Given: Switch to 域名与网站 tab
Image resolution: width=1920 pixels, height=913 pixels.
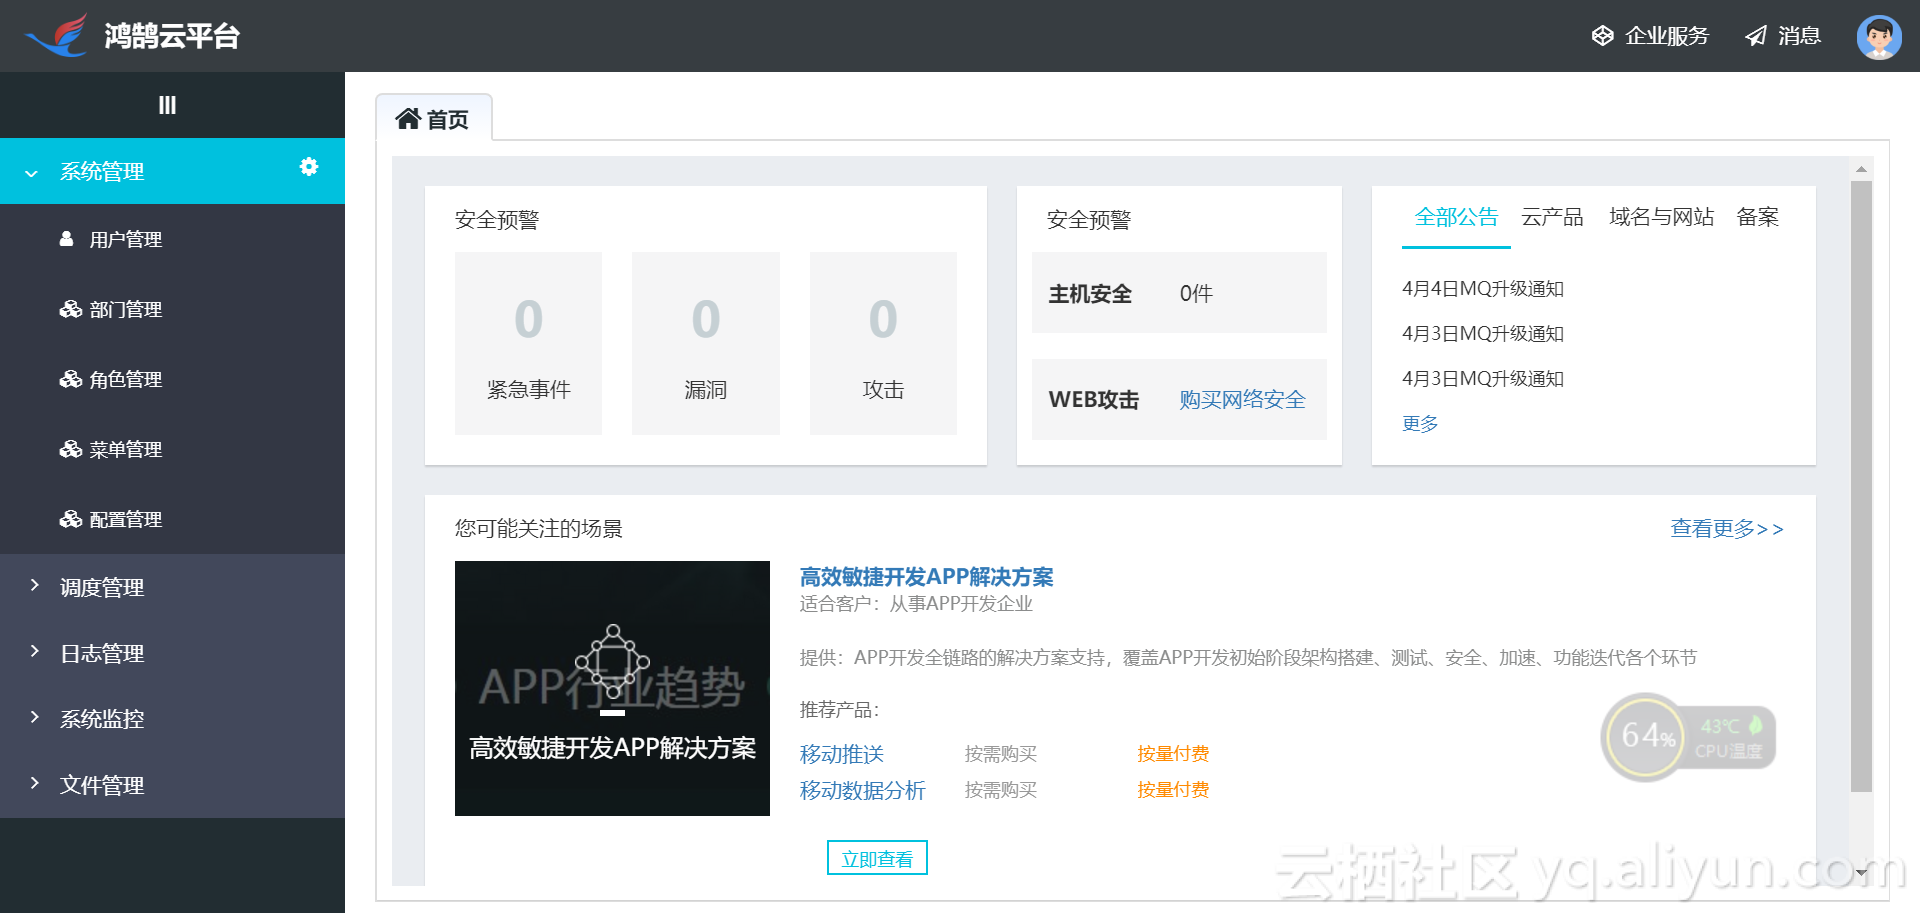Looking at the screenshot, I should coord(1661,217).
